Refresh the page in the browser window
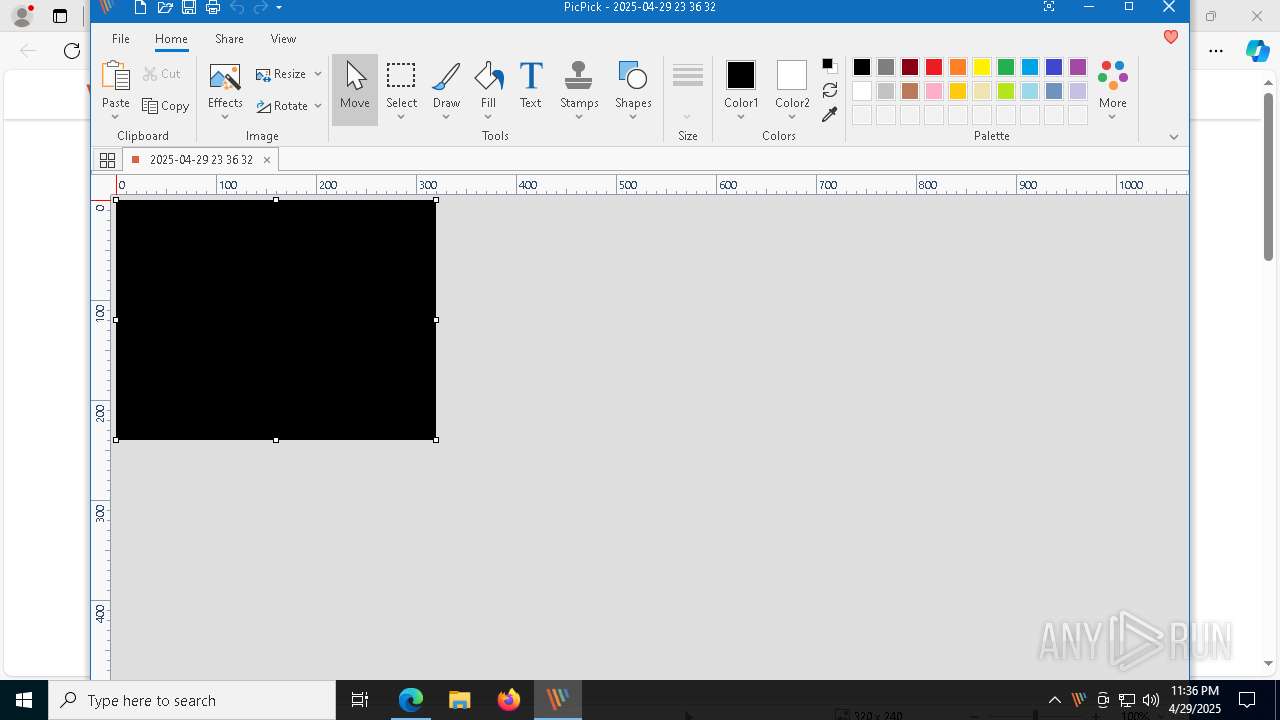 point(71,51)
